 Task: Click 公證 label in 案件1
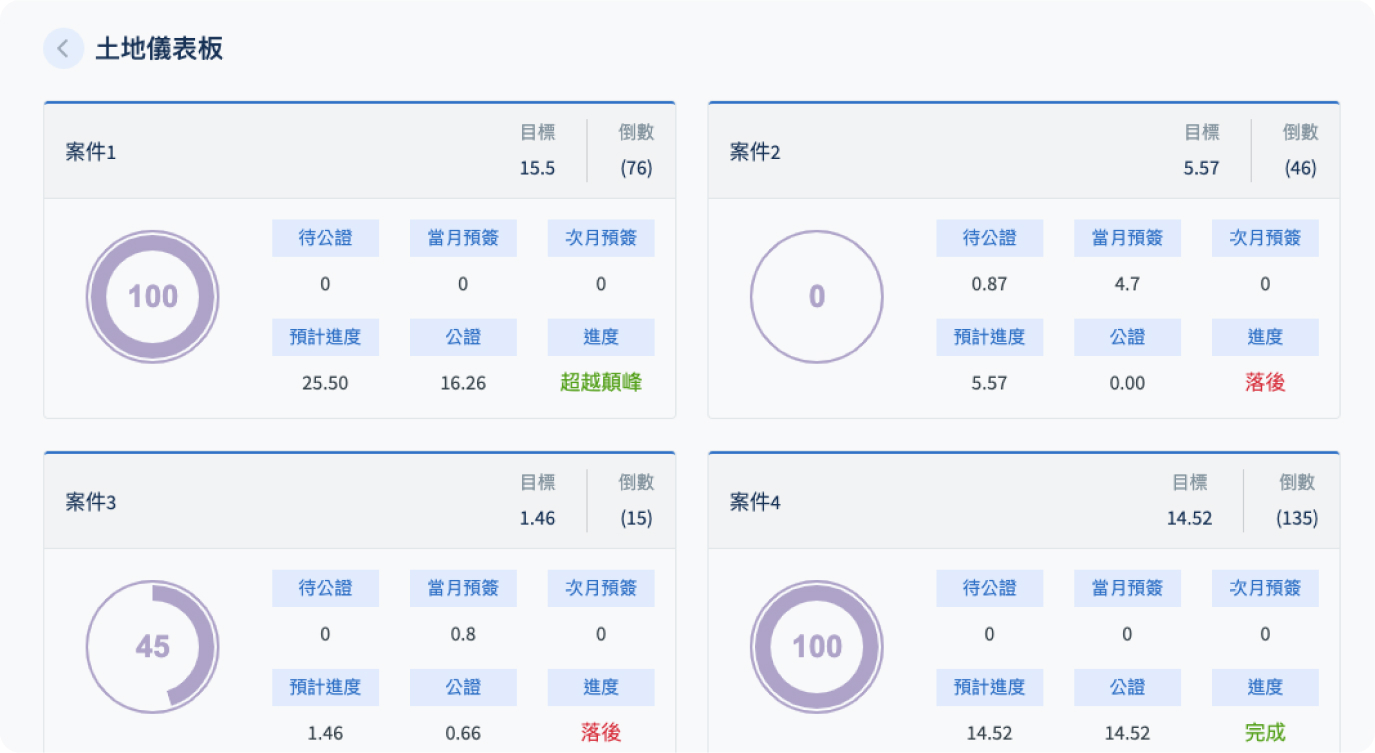(x=463, y=338)
